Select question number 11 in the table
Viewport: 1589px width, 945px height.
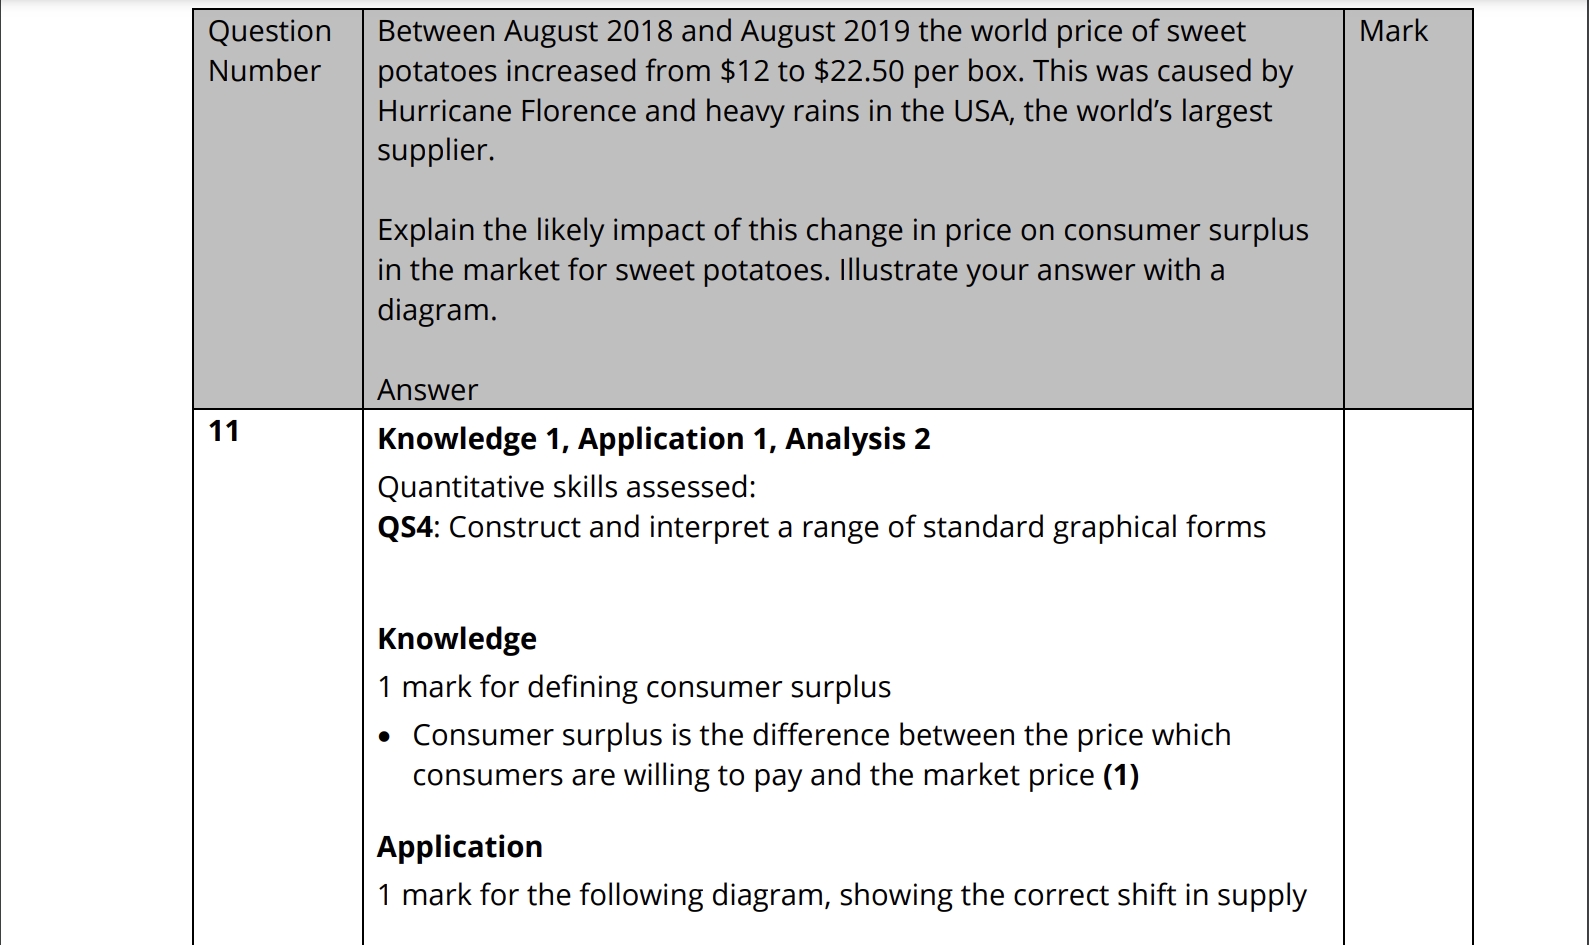click(x=224, y=432)
